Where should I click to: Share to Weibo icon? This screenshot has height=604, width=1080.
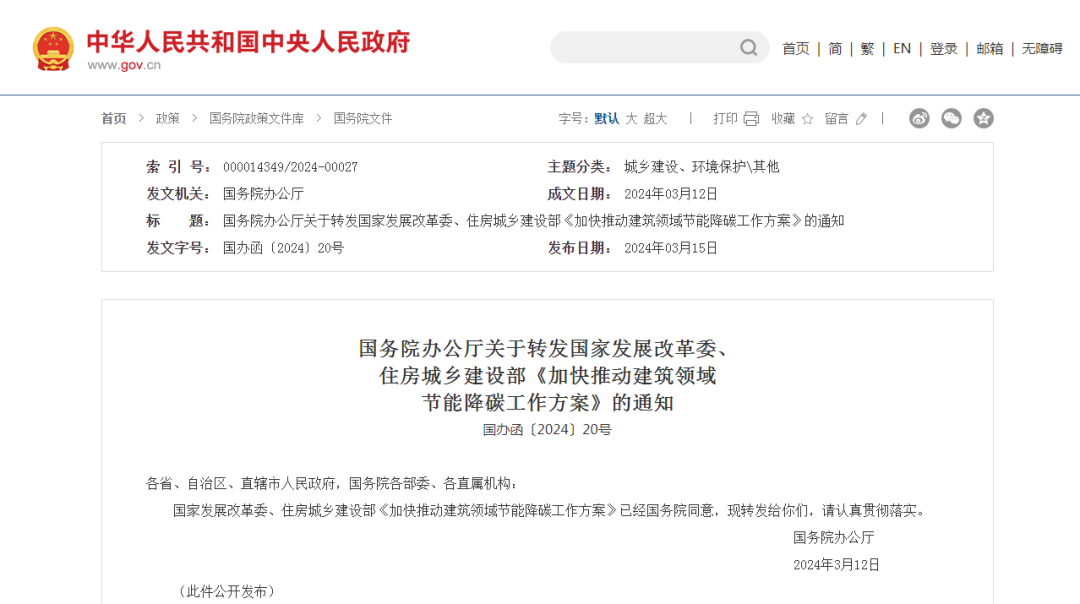919,118
